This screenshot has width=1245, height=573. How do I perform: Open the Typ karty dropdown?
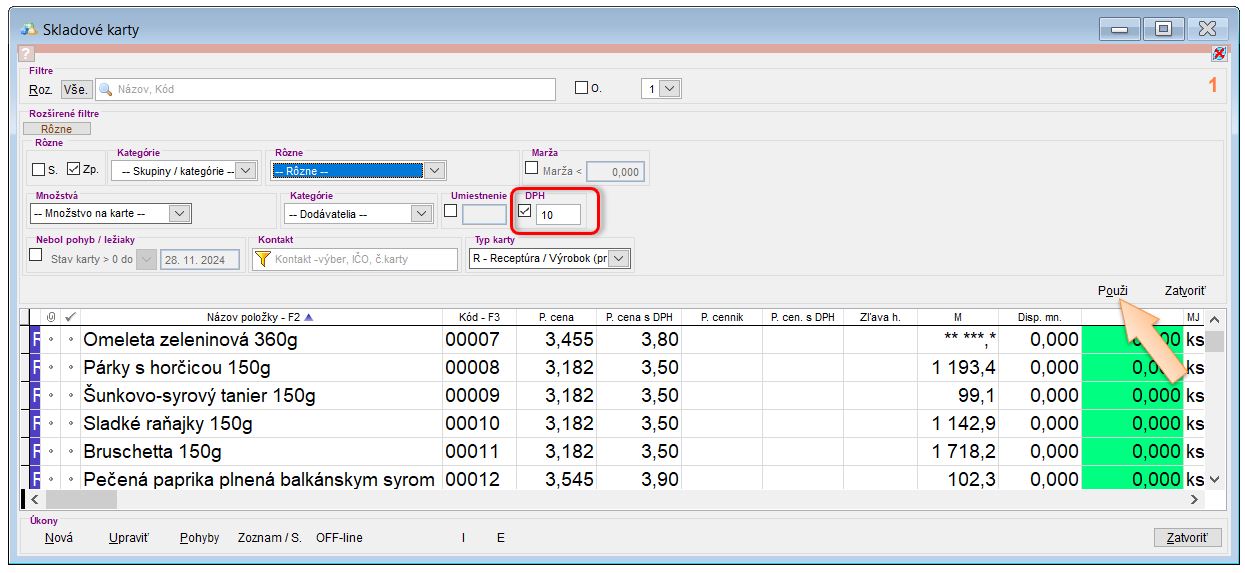[620, 259]
